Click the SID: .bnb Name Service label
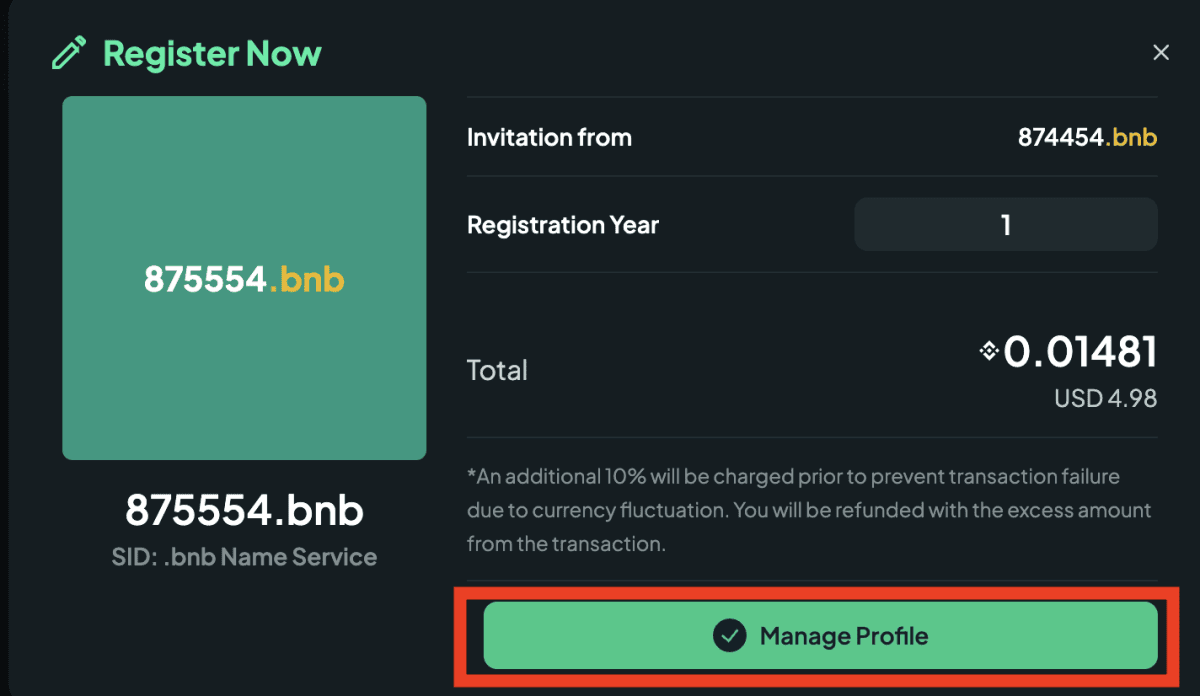Image resolution: width=1200 pixels, height=696 pixels. click(244, 557)
